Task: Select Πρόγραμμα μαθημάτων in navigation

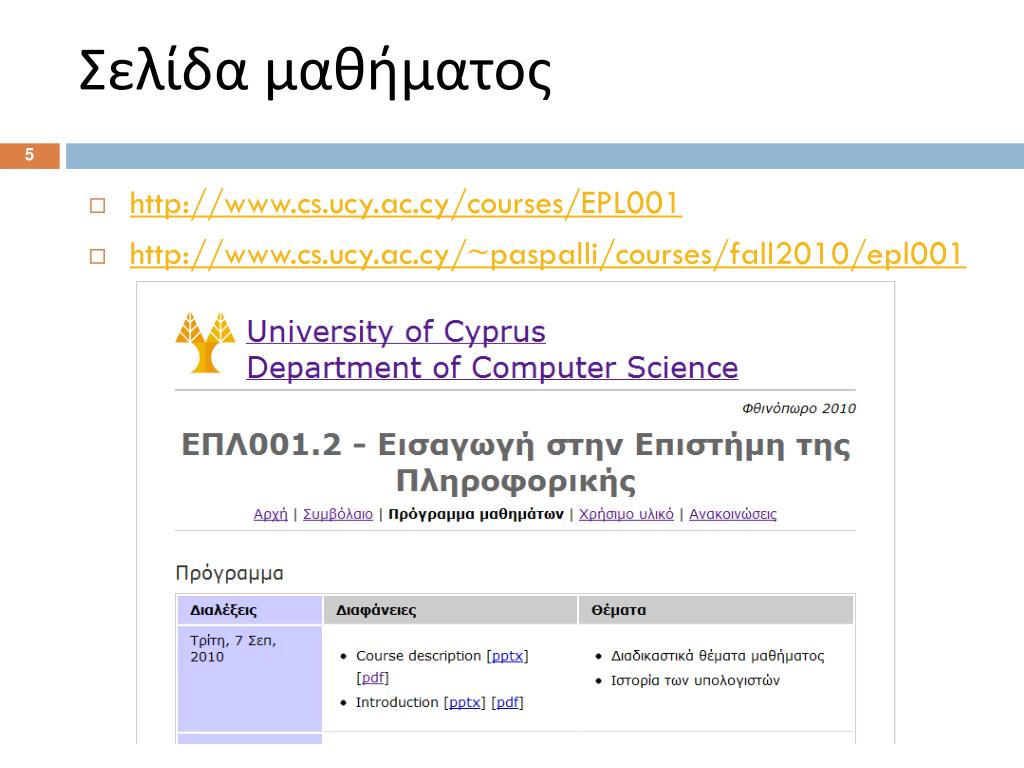Action: [x=475, y=514]
